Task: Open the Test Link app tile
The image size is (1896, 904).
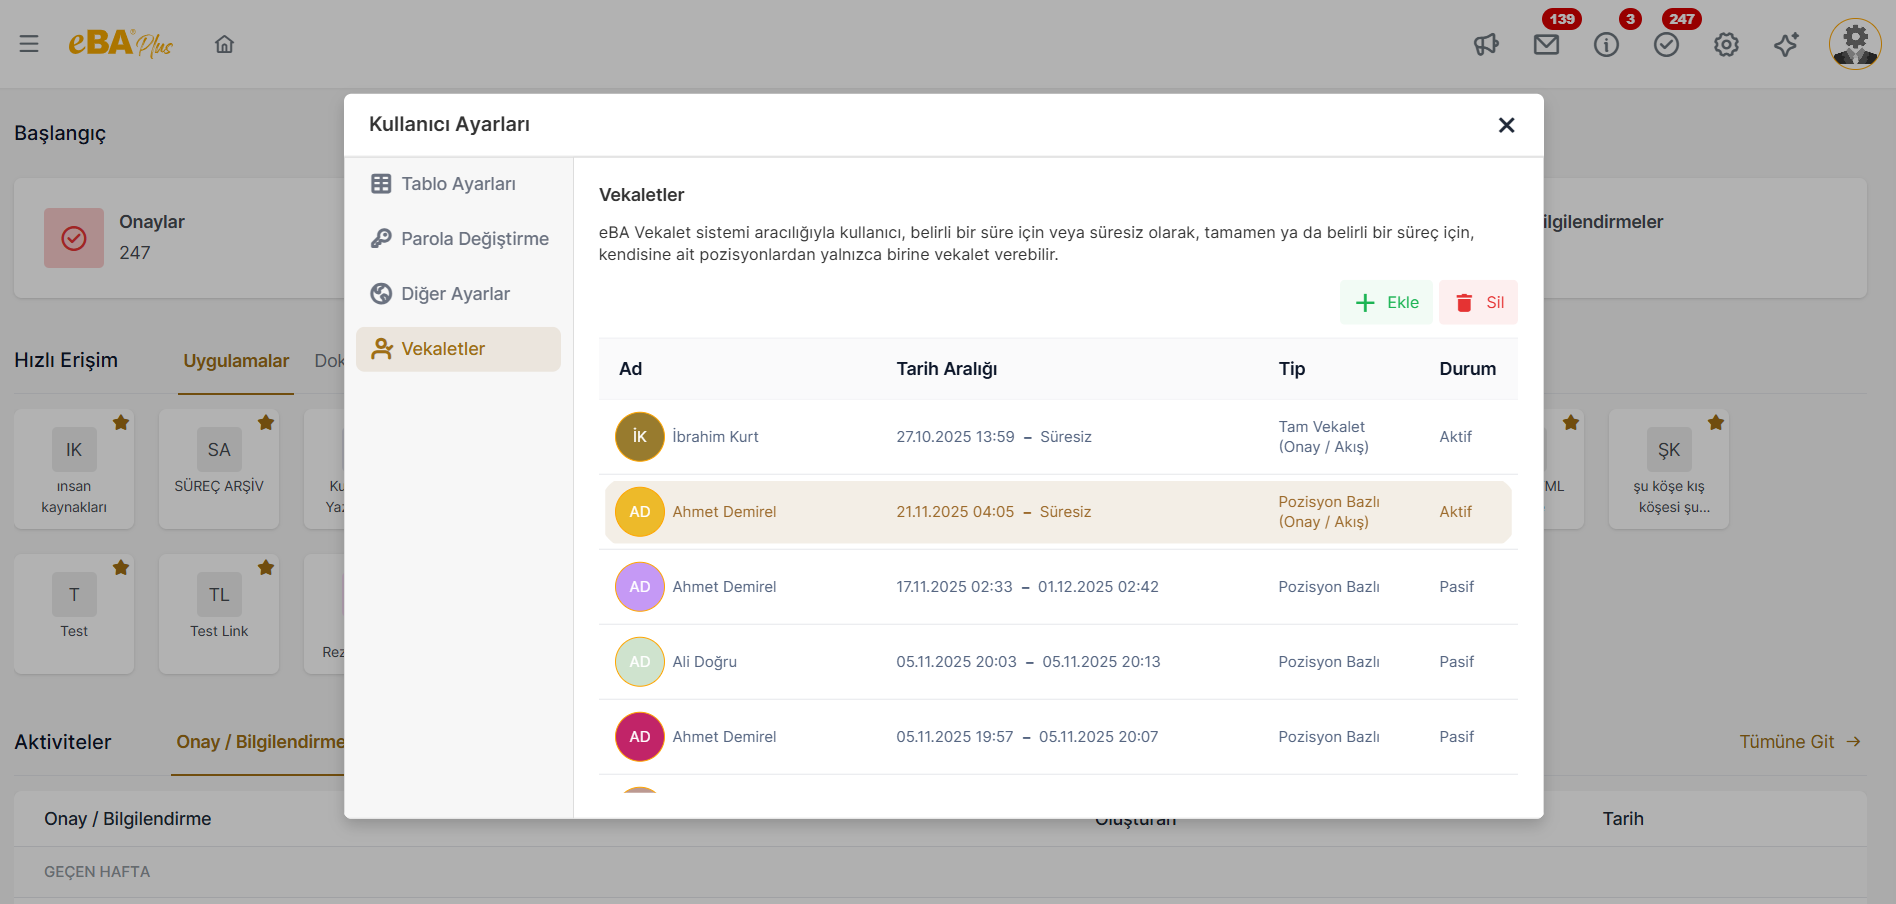Action: coord(219,614)
